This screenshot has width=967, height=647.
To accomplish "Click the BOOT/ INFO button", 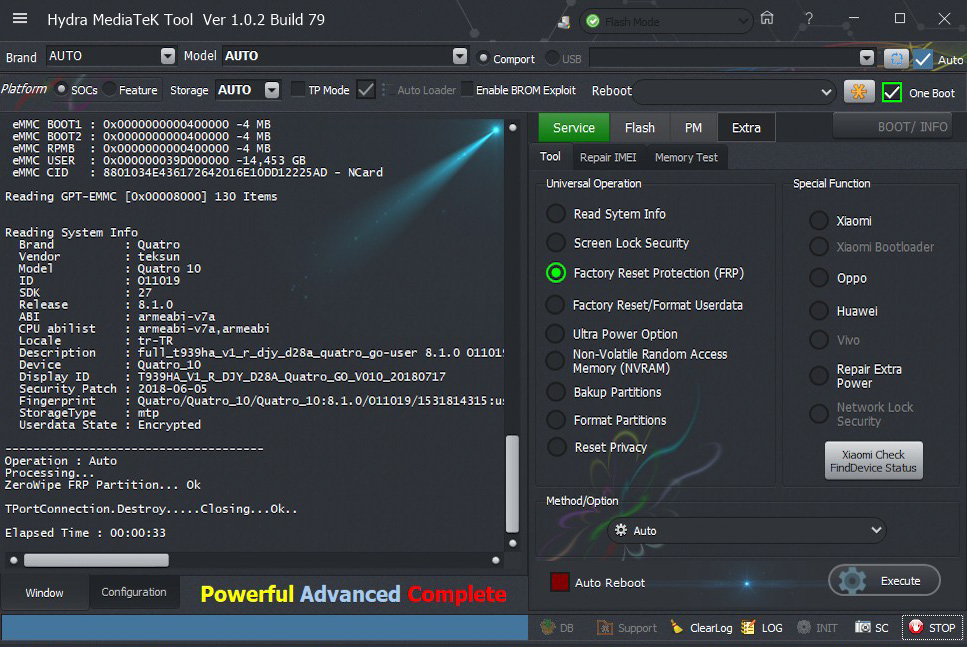I will pyautogui.click(x=892, y=127).
